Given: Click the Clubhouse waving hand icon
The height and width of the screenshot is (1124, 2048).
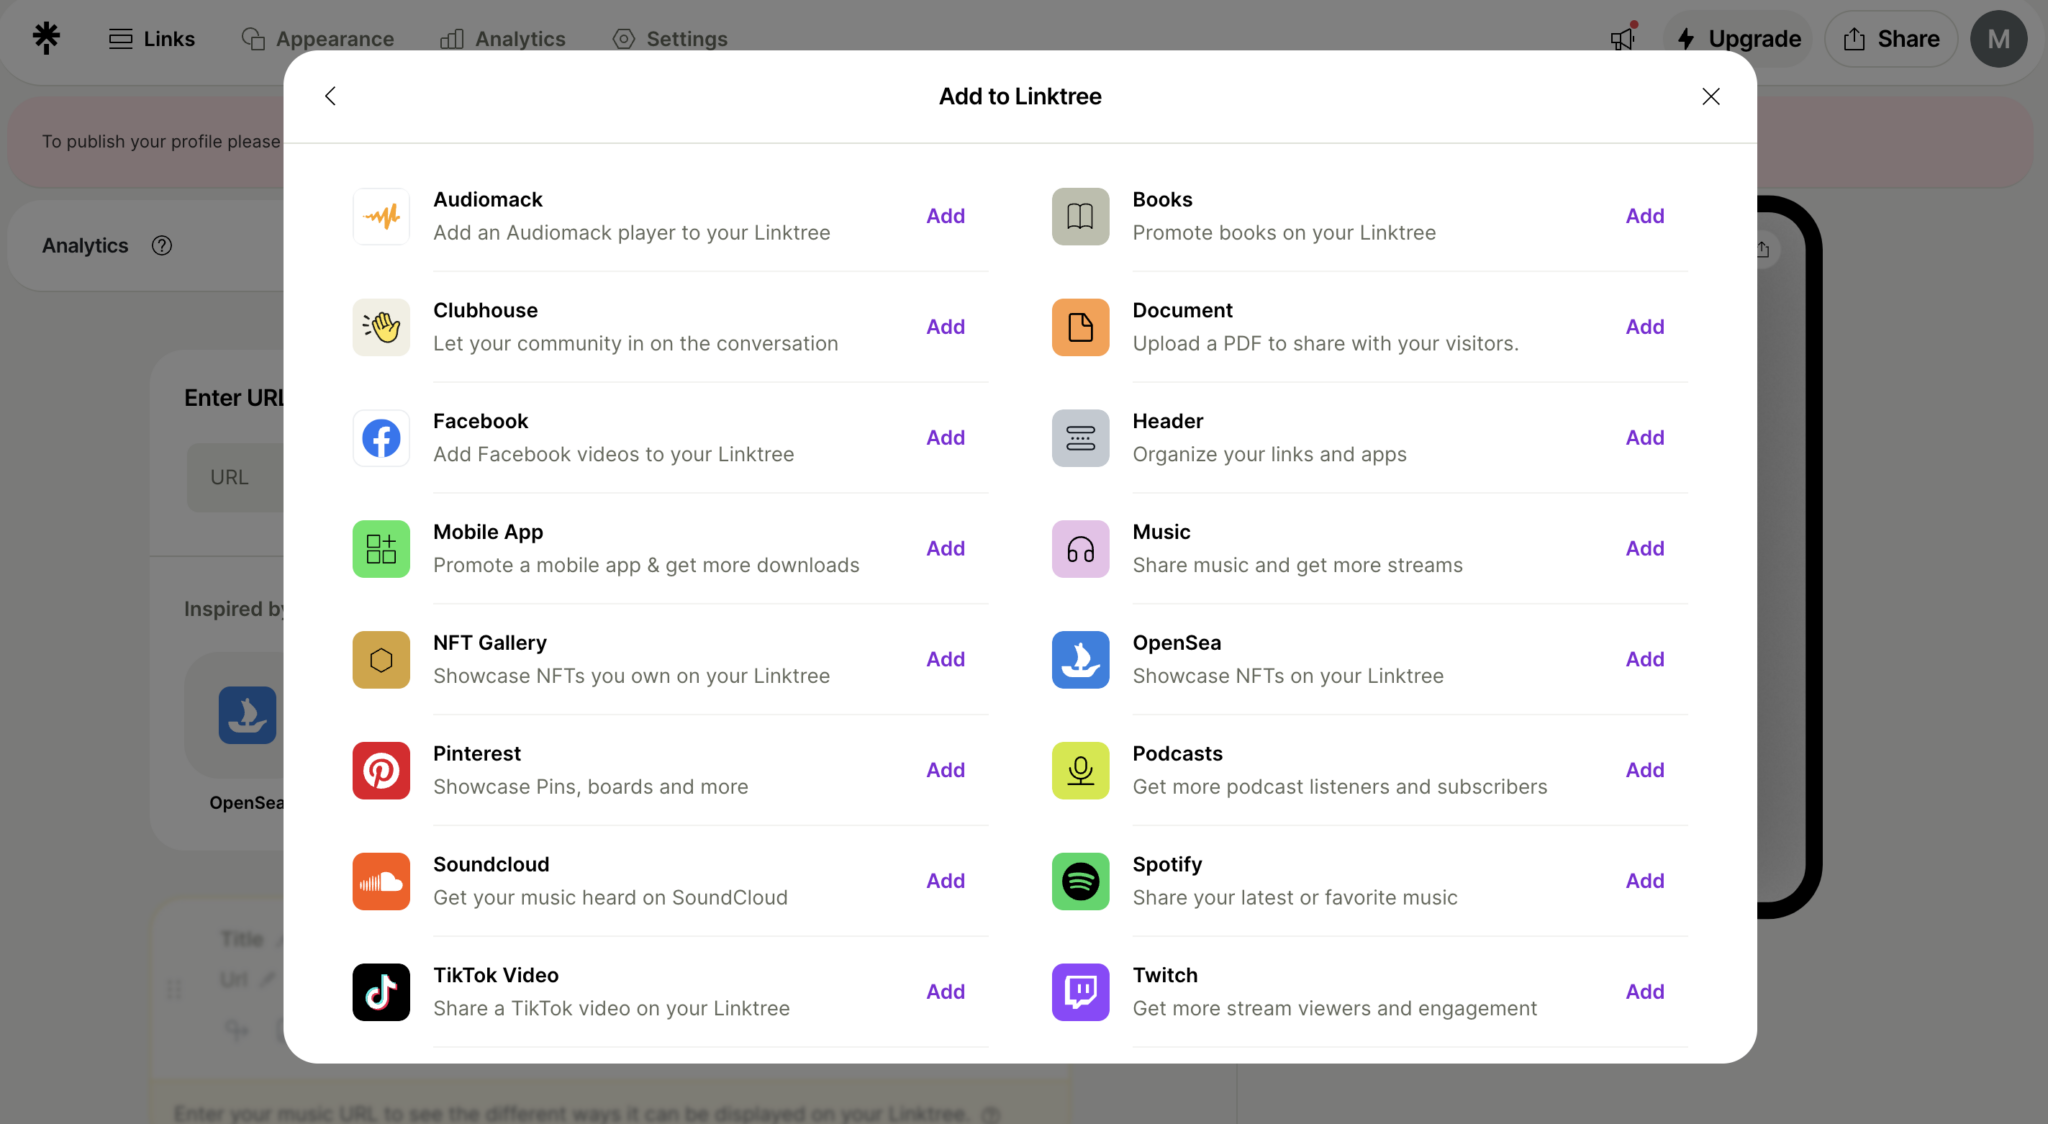Looking at the screenshot, I should pyautogui.click(x=381, y=327).
